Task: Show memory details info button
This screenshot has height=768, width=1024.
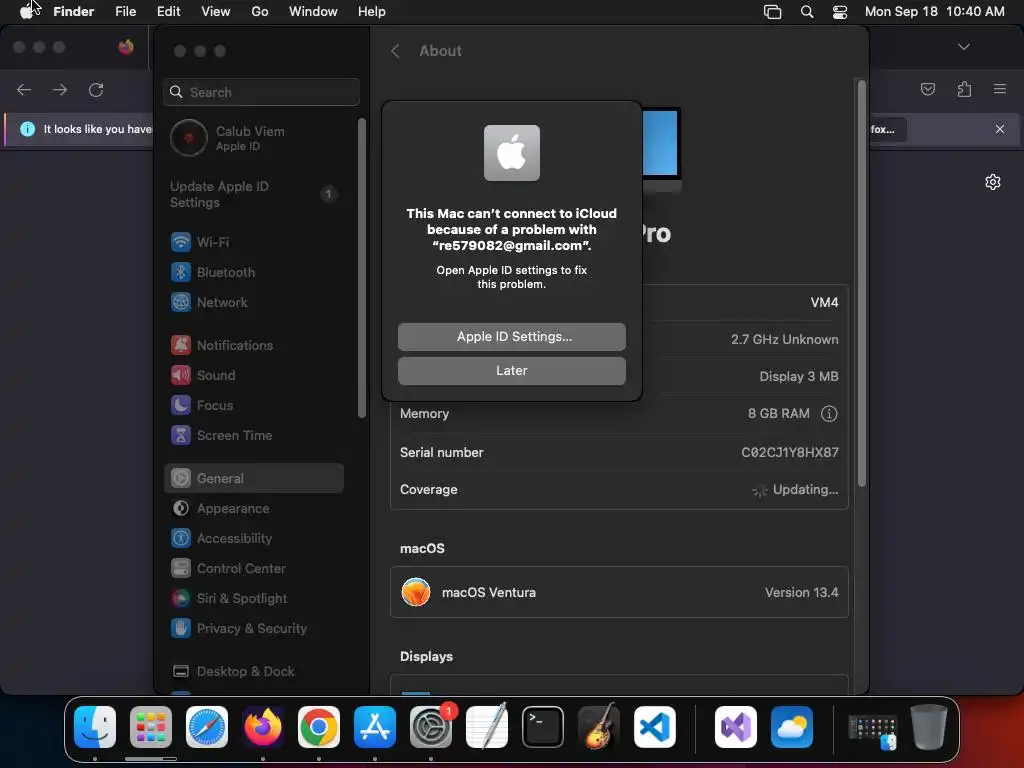Action: [829, 413]
